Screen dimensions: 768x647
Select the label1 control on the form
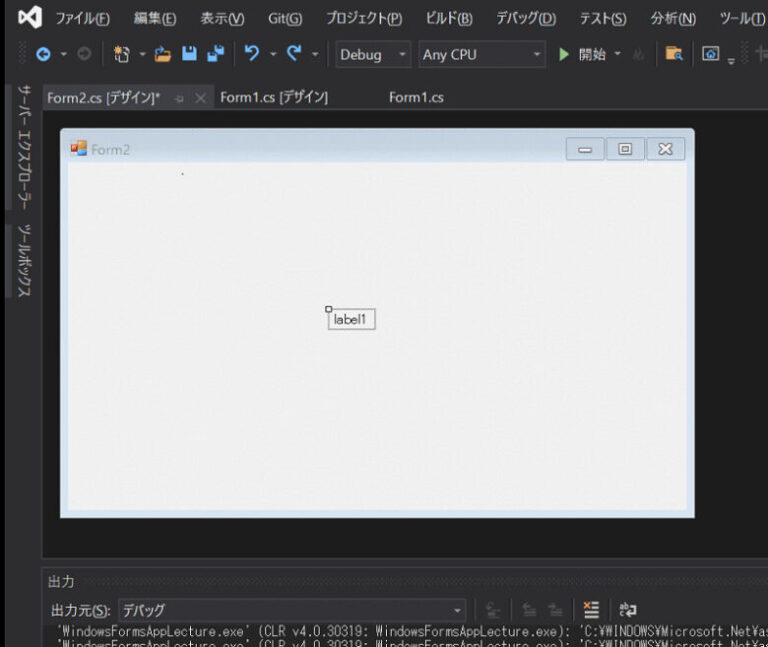[x=352, y=319]
